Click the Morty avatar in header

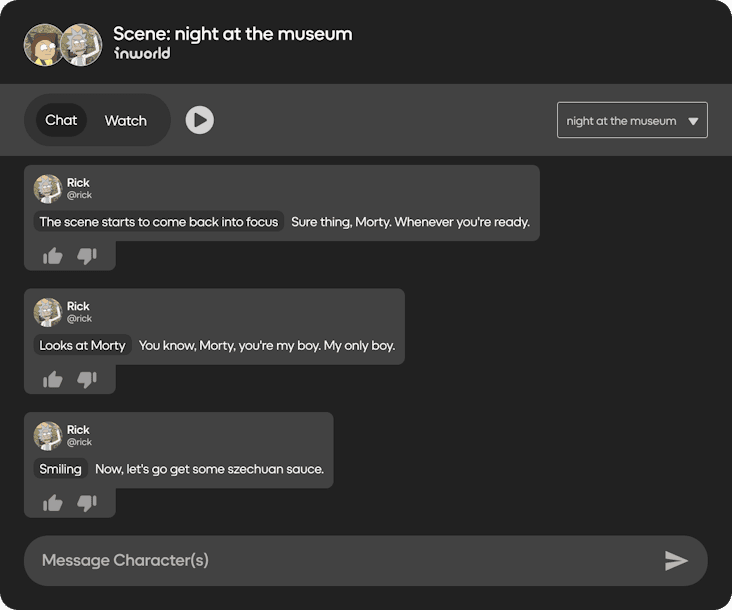click(x=43, y=45)
